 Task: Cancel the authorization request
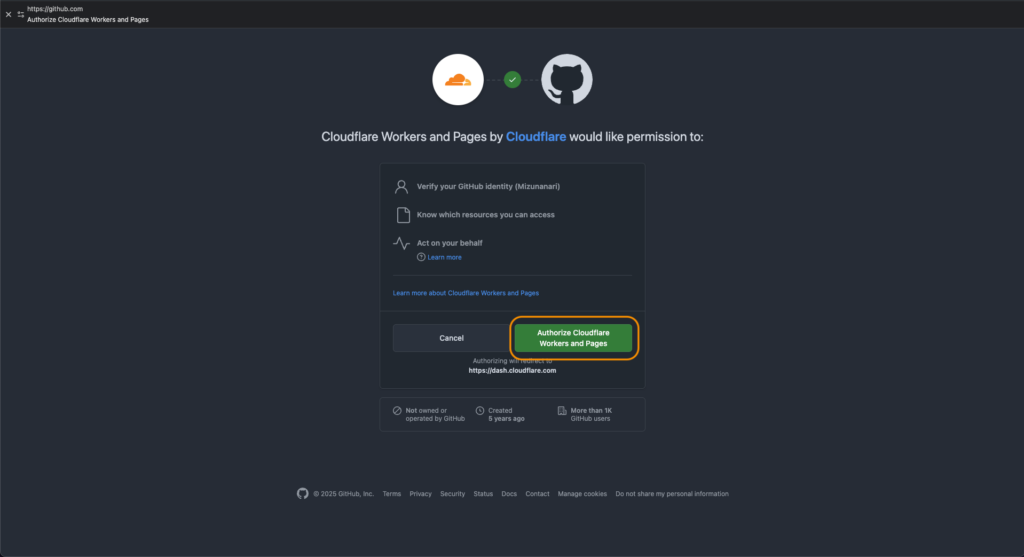451,338
